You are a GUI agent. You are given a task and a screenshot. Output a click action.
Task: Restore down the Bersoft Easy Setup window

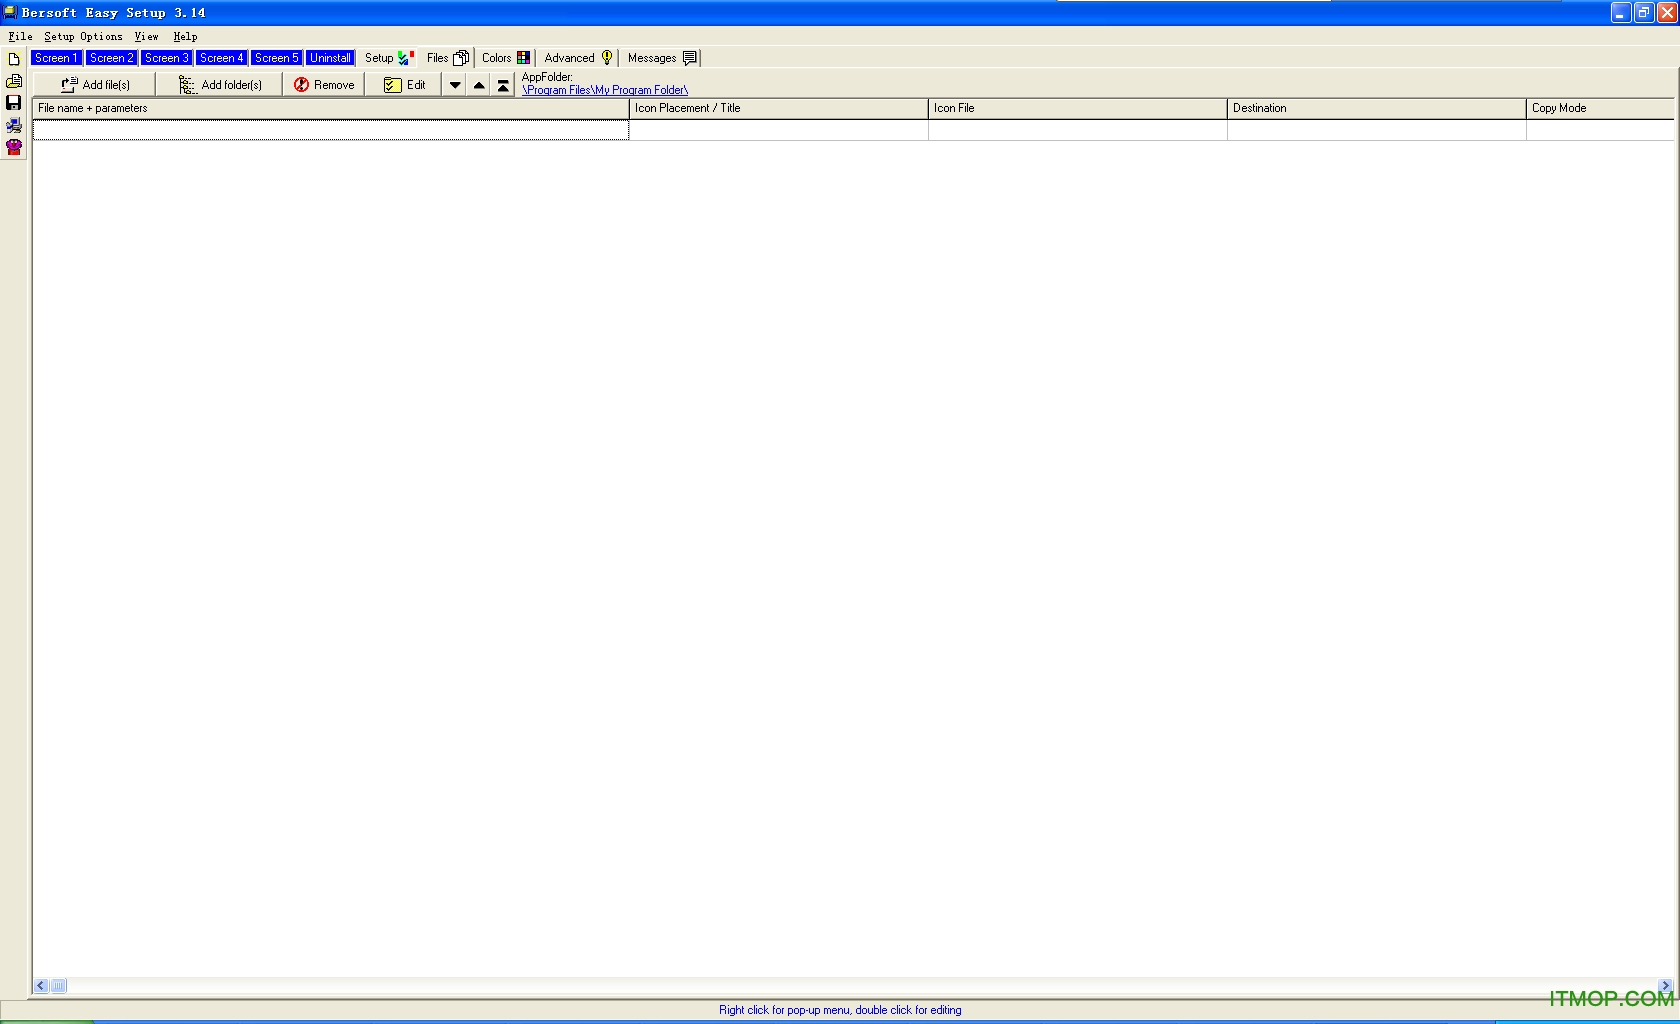(1644, 13)
